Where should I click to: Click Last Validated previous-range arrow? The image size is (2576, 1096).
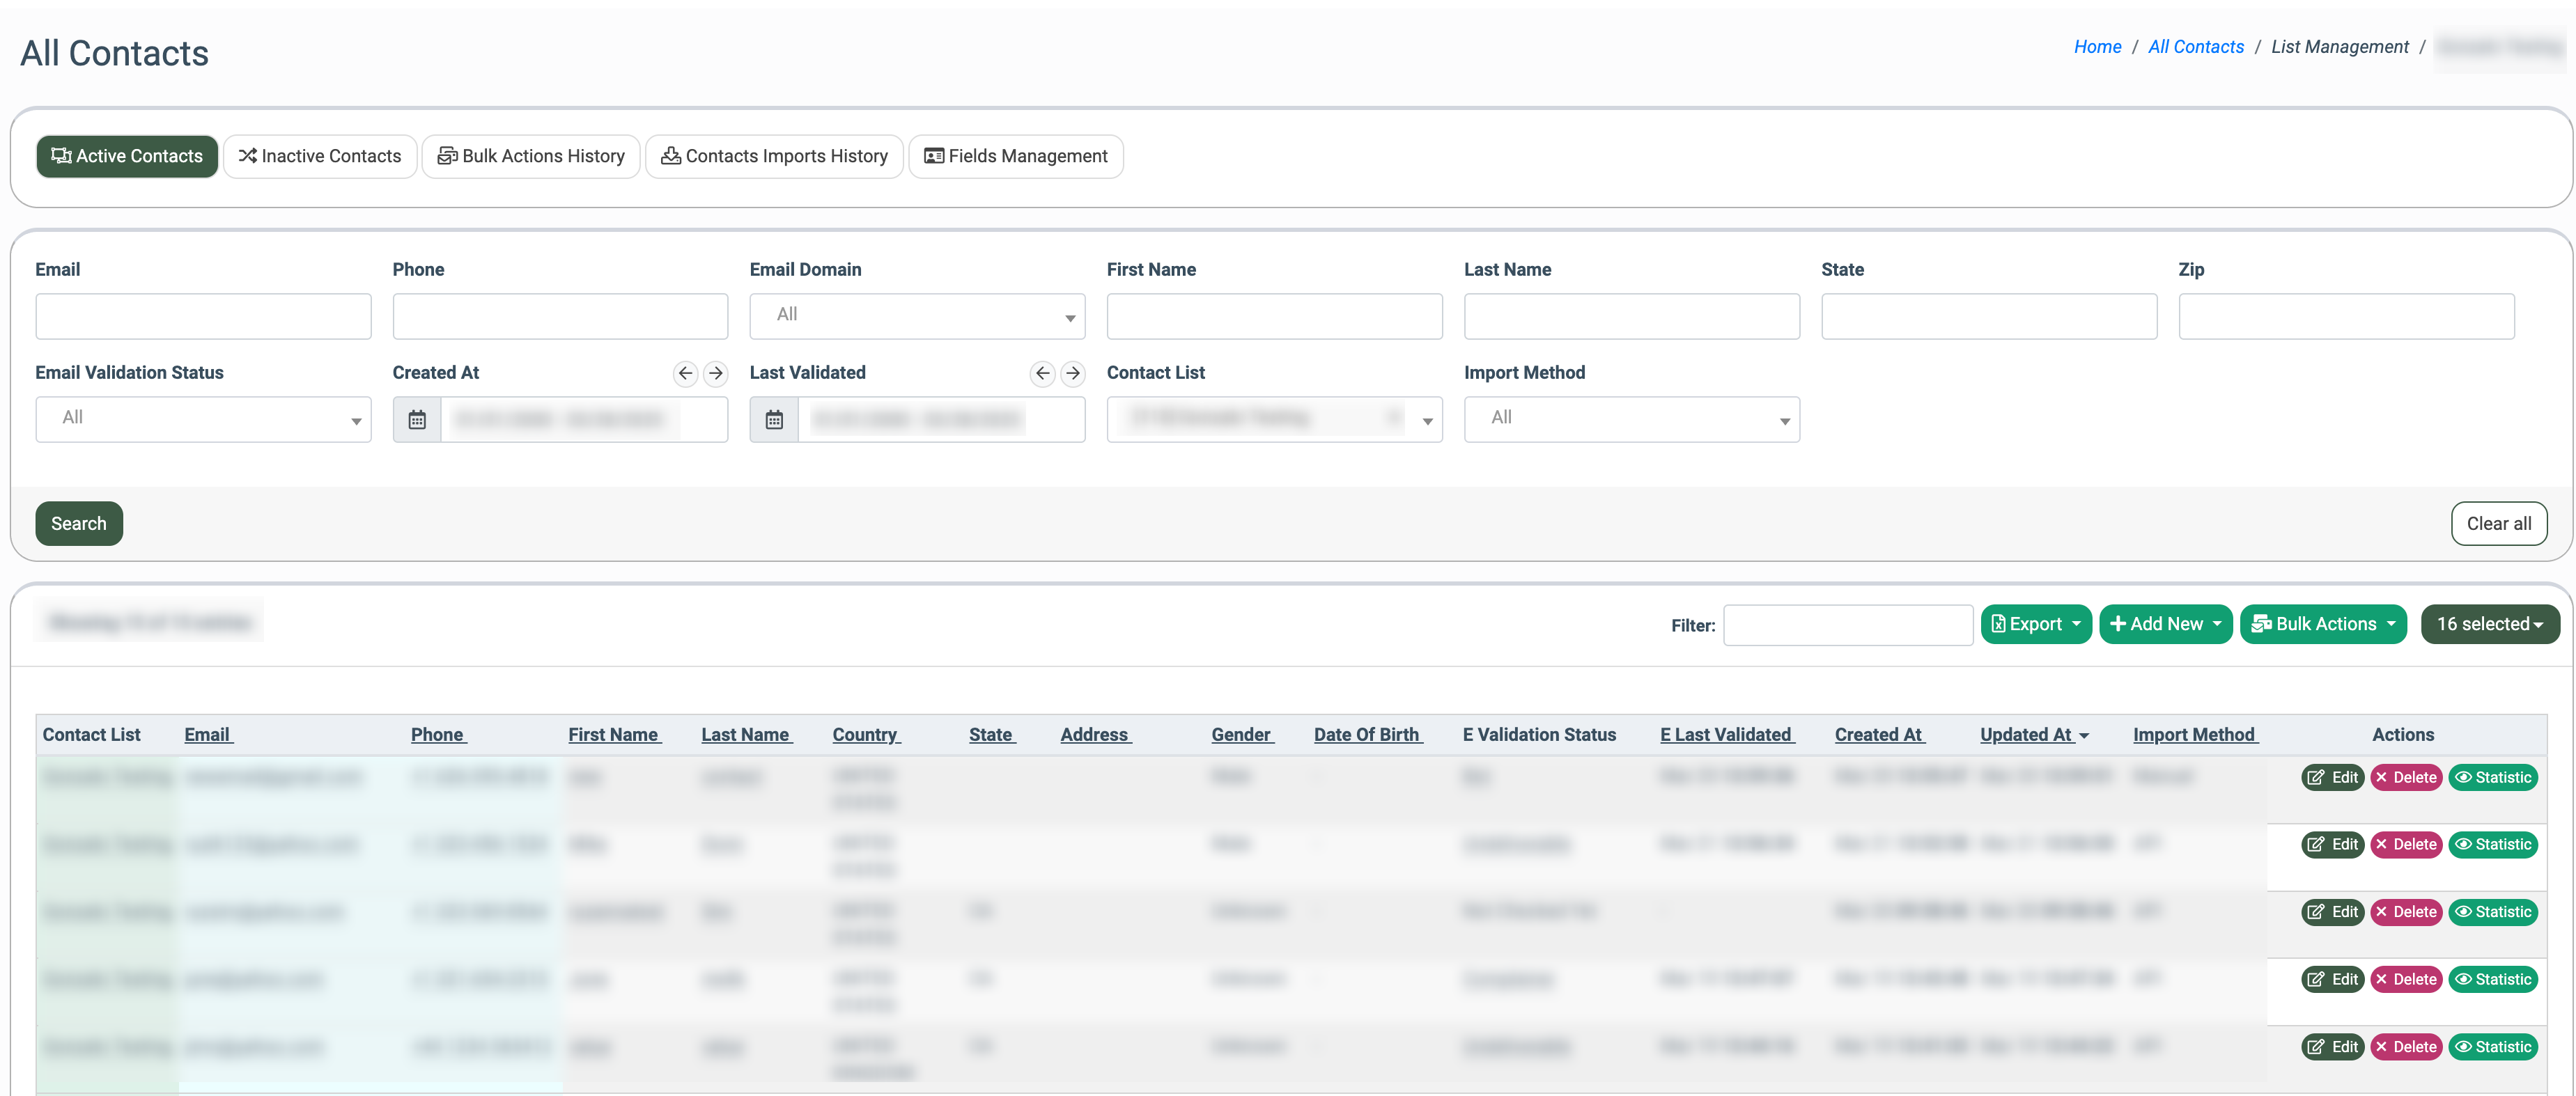(1042, 373)
